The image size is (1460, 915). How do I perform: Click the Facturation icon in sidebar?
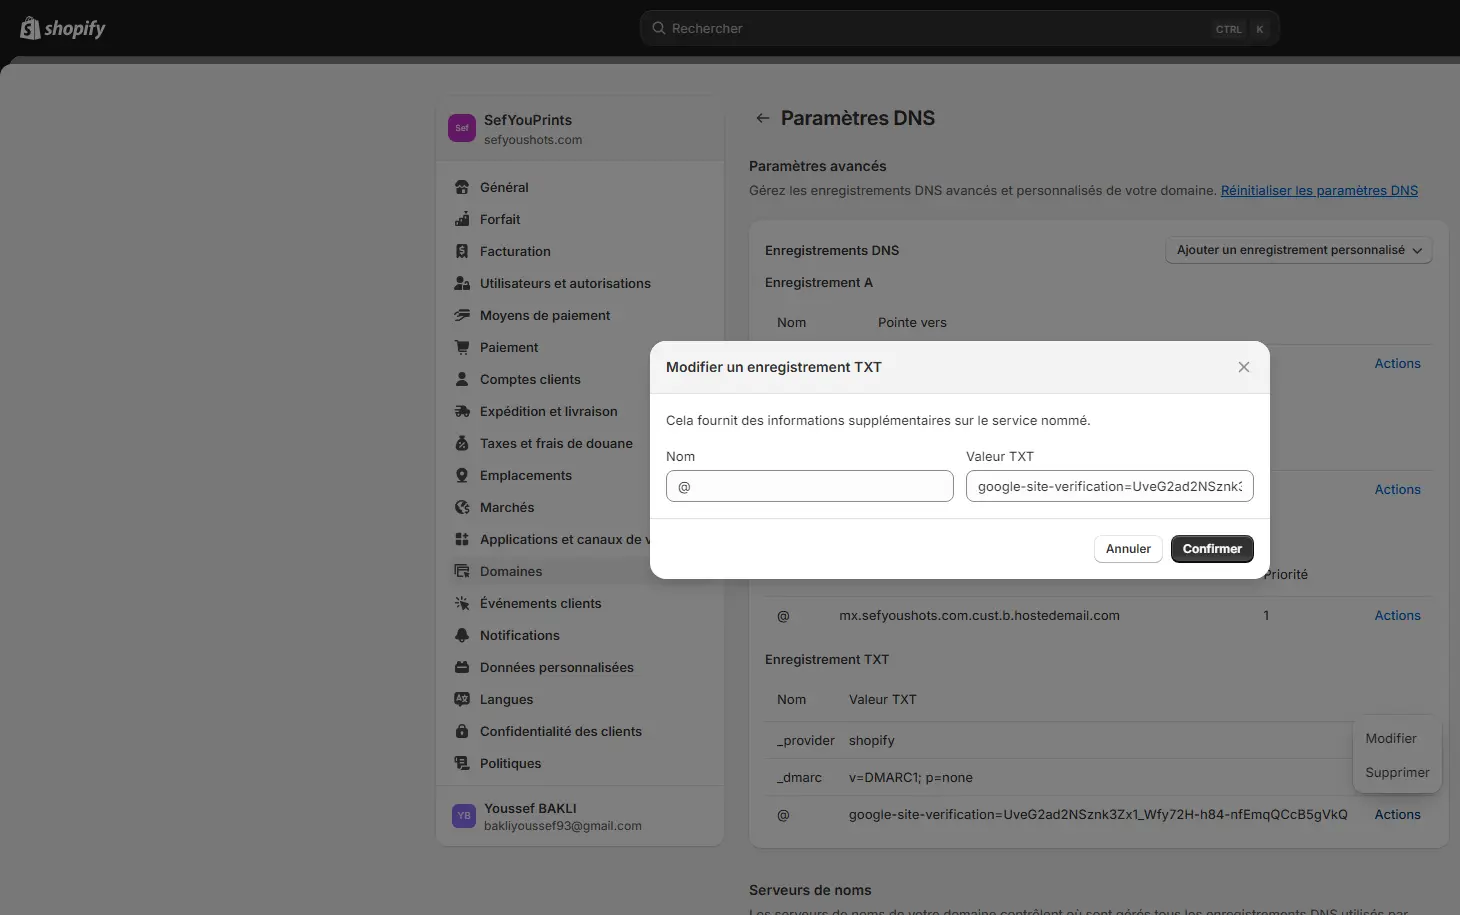pyautogui.click(x=462, y=251)
